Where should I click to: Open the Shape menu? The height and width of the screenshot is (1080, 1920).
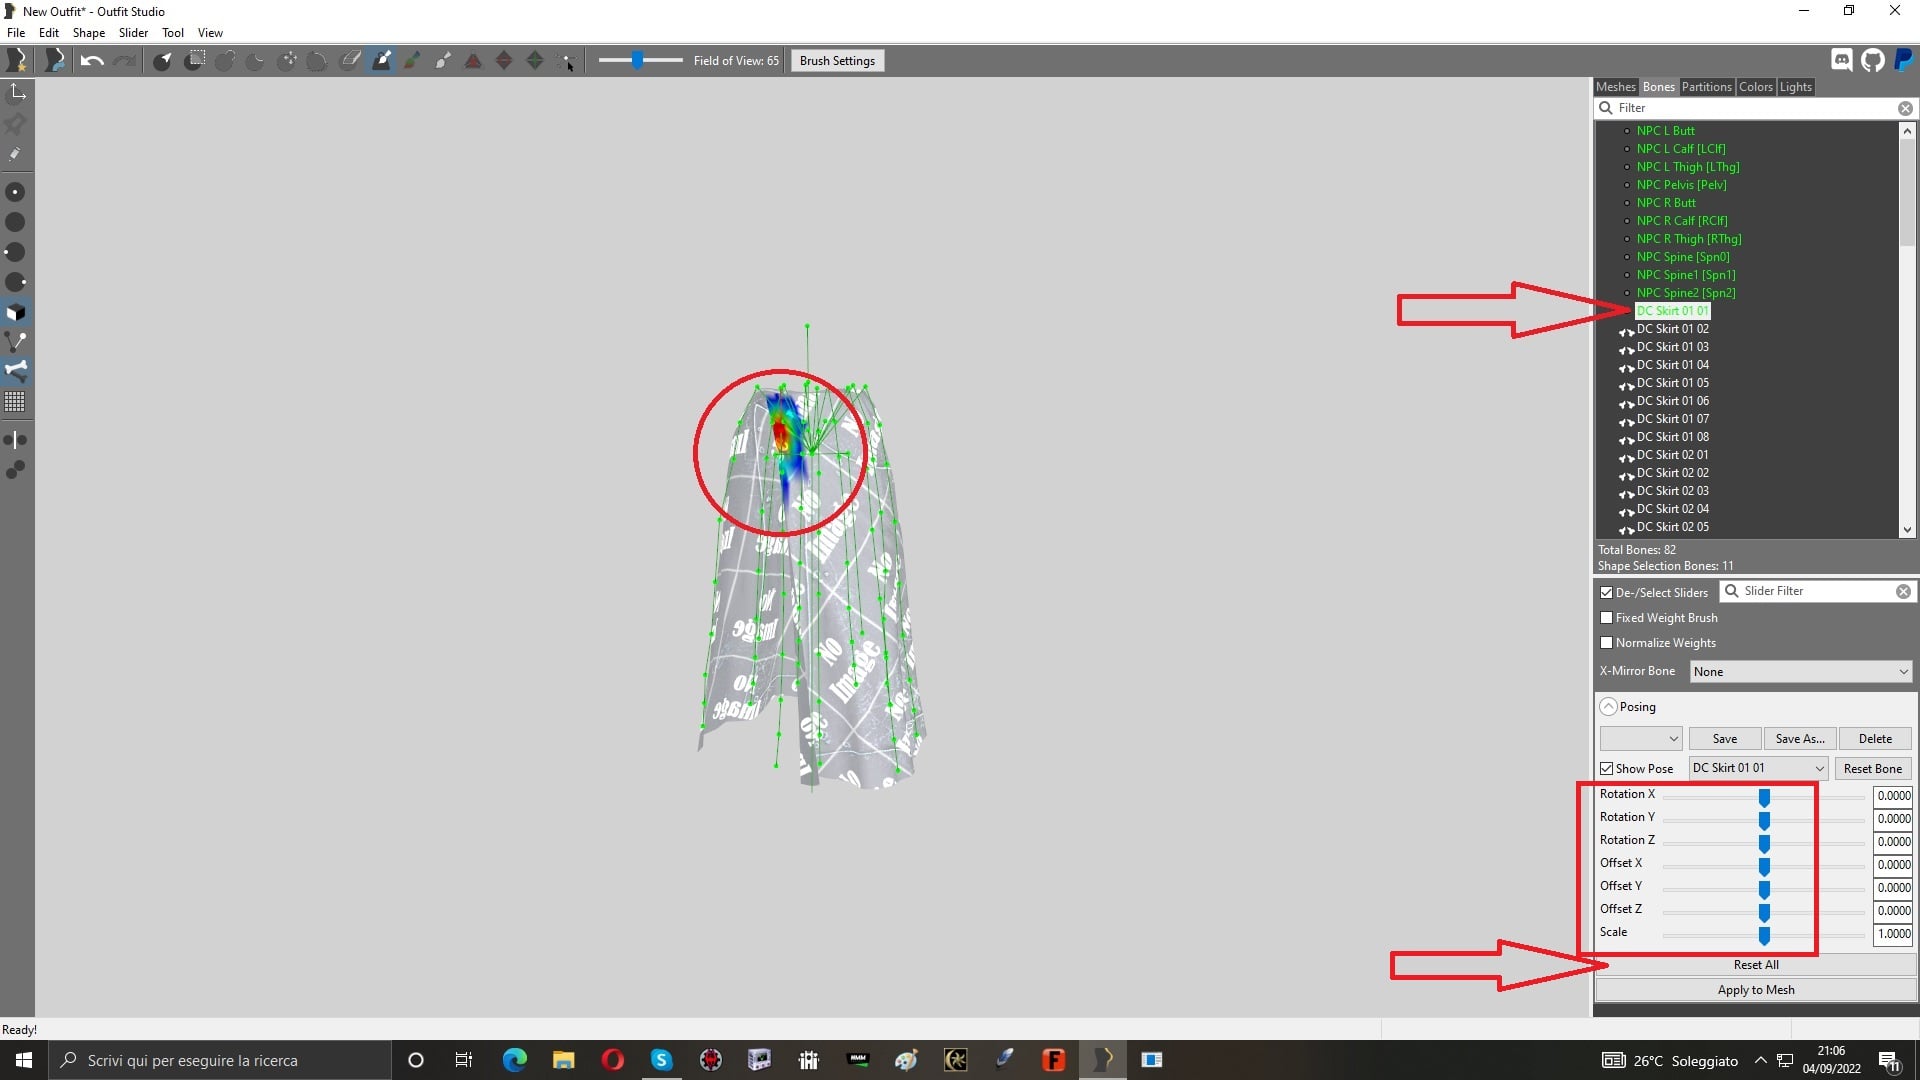(x=89, y=33)
